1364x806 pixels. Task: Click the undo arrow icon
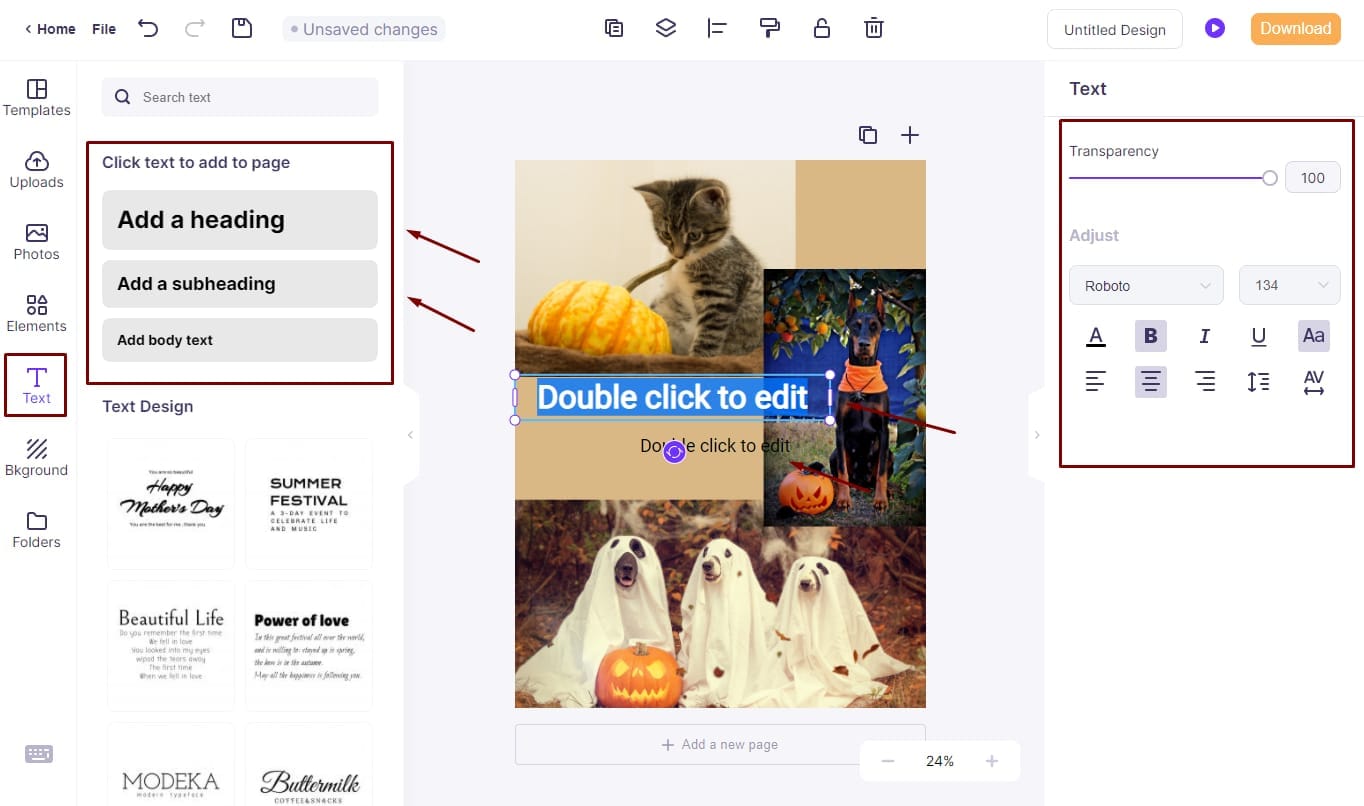tap(148, 28)
